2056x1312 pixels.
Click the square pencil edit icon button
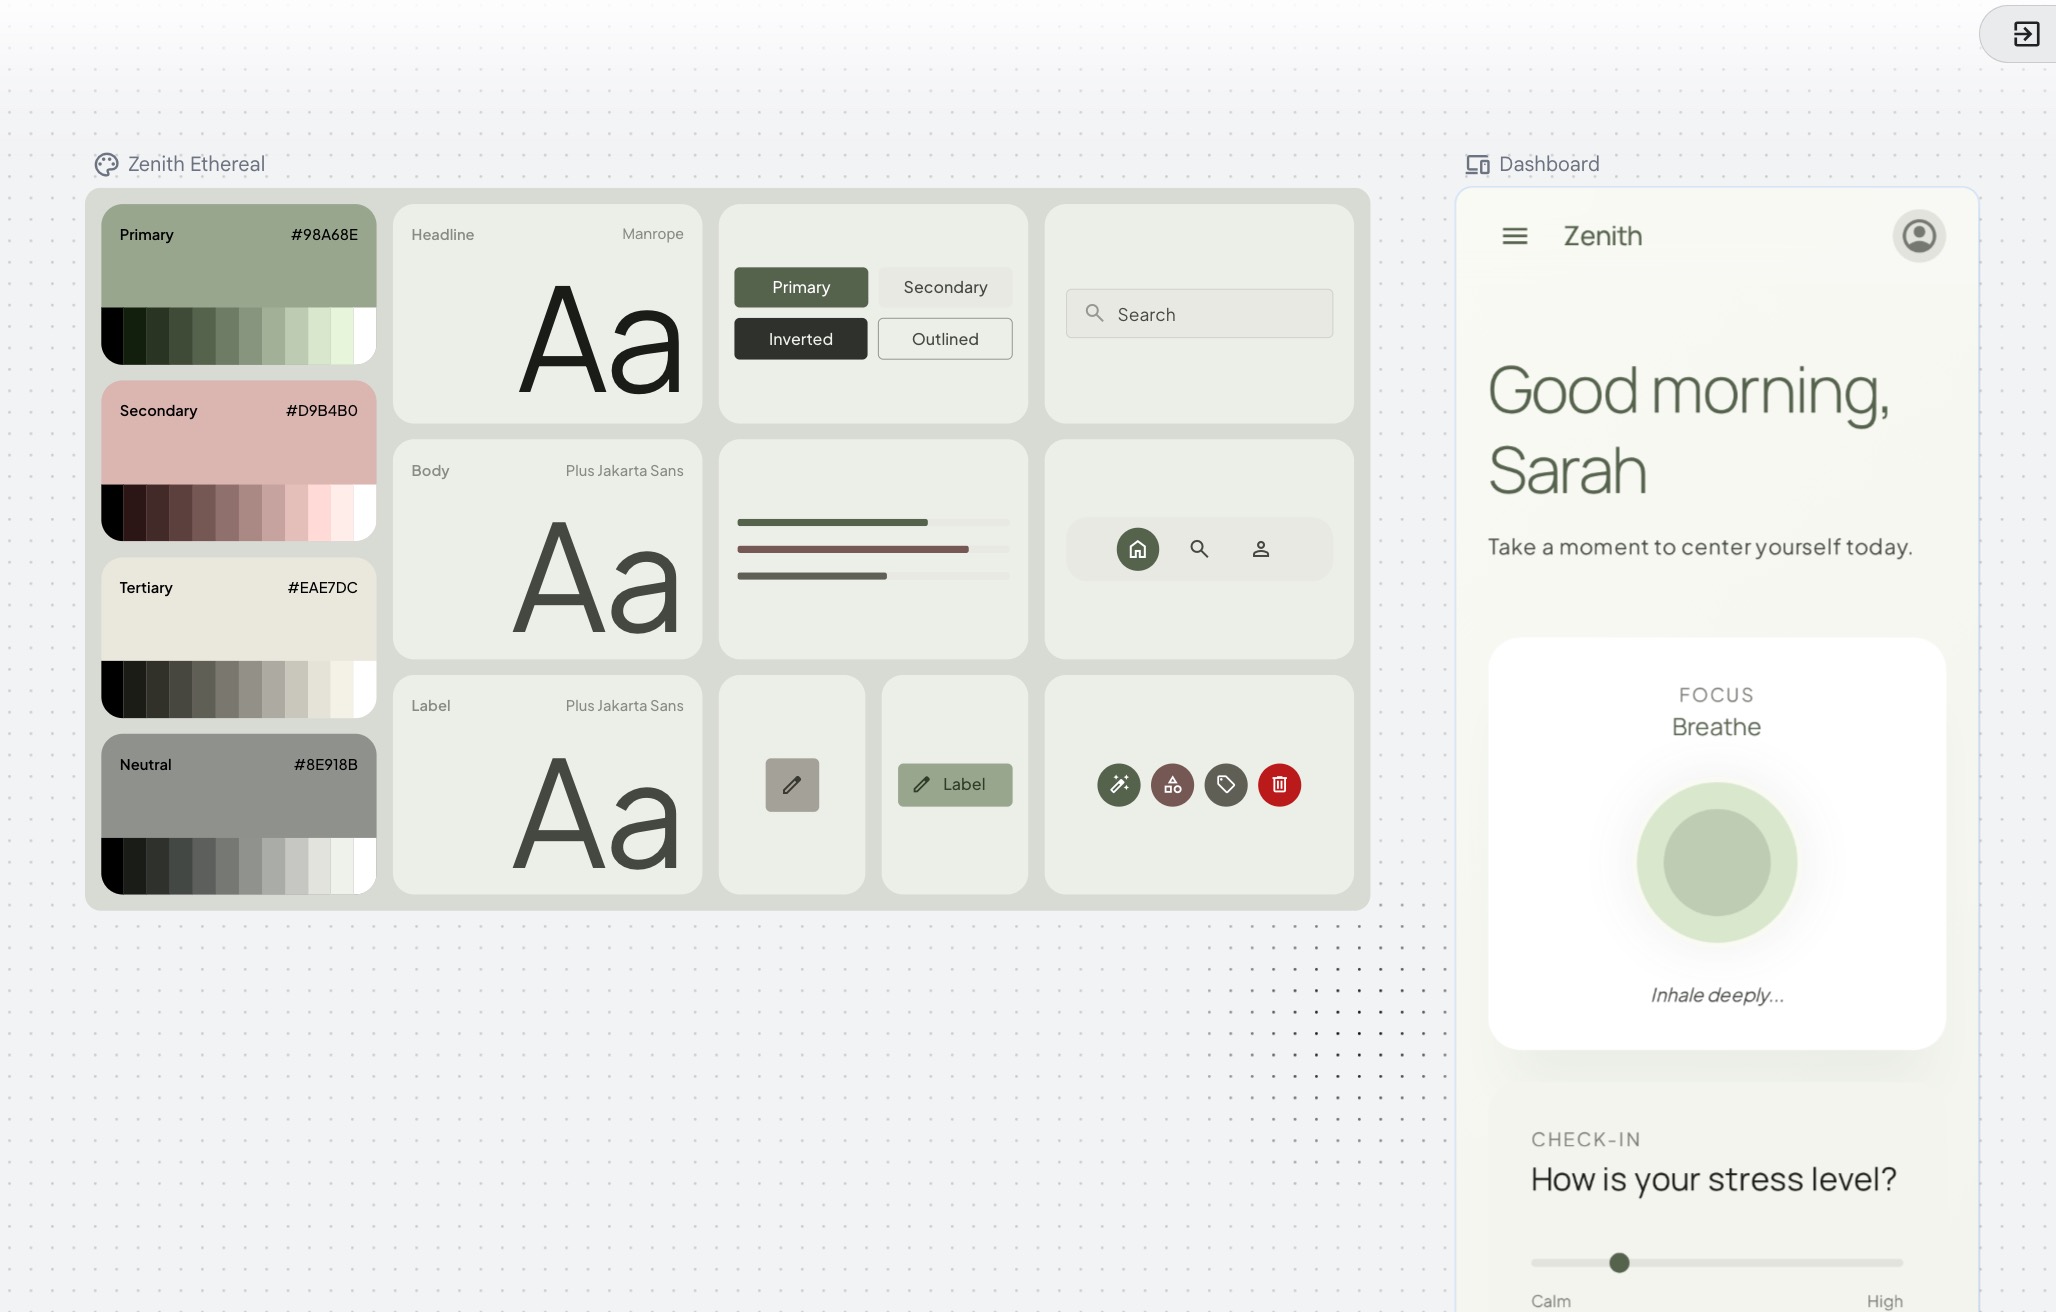pos(792,785)
